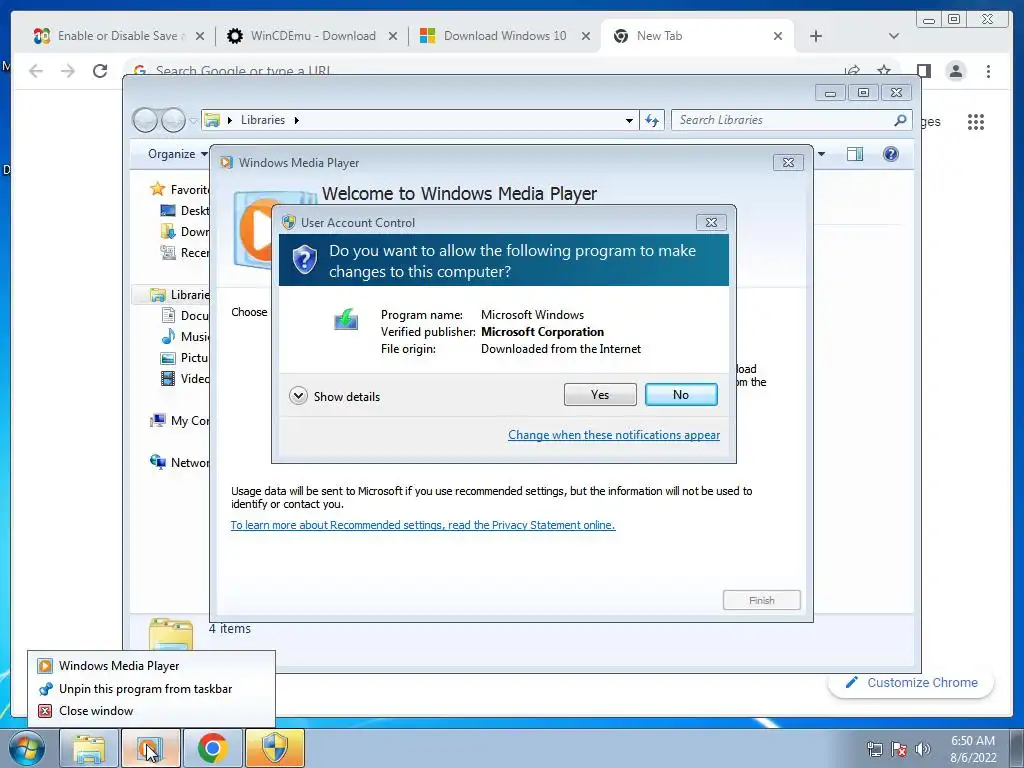
Task: Open Google apps grid icon
Action: click(x=976, y=121)
